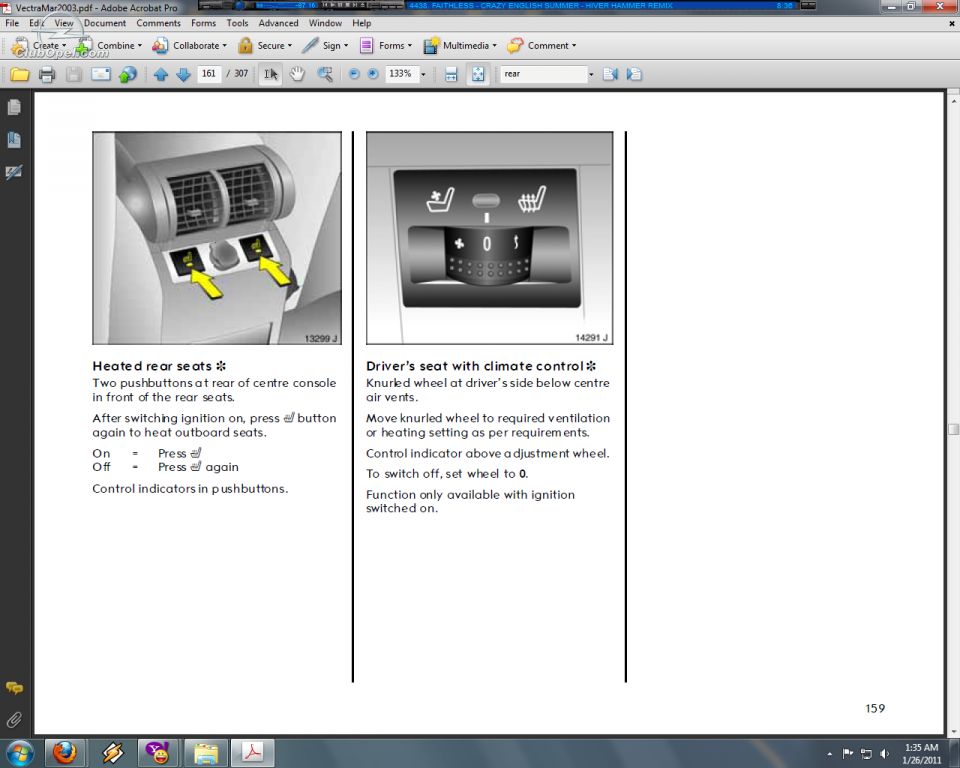Open the Window menu

click(x=325, y=23)
